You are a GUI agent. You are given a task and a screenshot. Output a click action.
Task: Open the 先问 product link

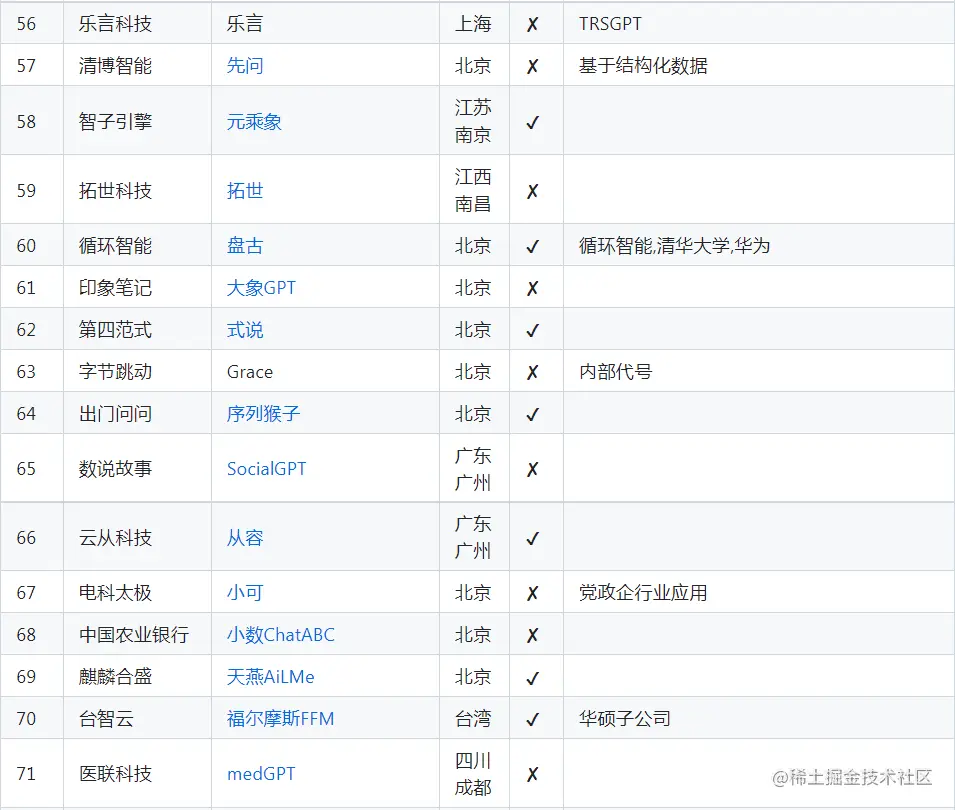[245, 65]
